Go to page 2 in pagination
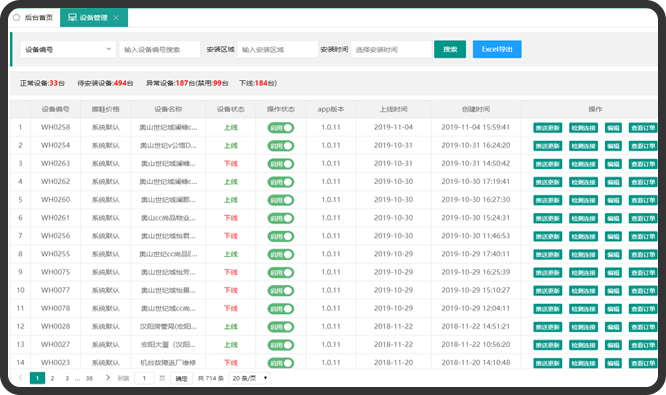 tap(52, 378)
